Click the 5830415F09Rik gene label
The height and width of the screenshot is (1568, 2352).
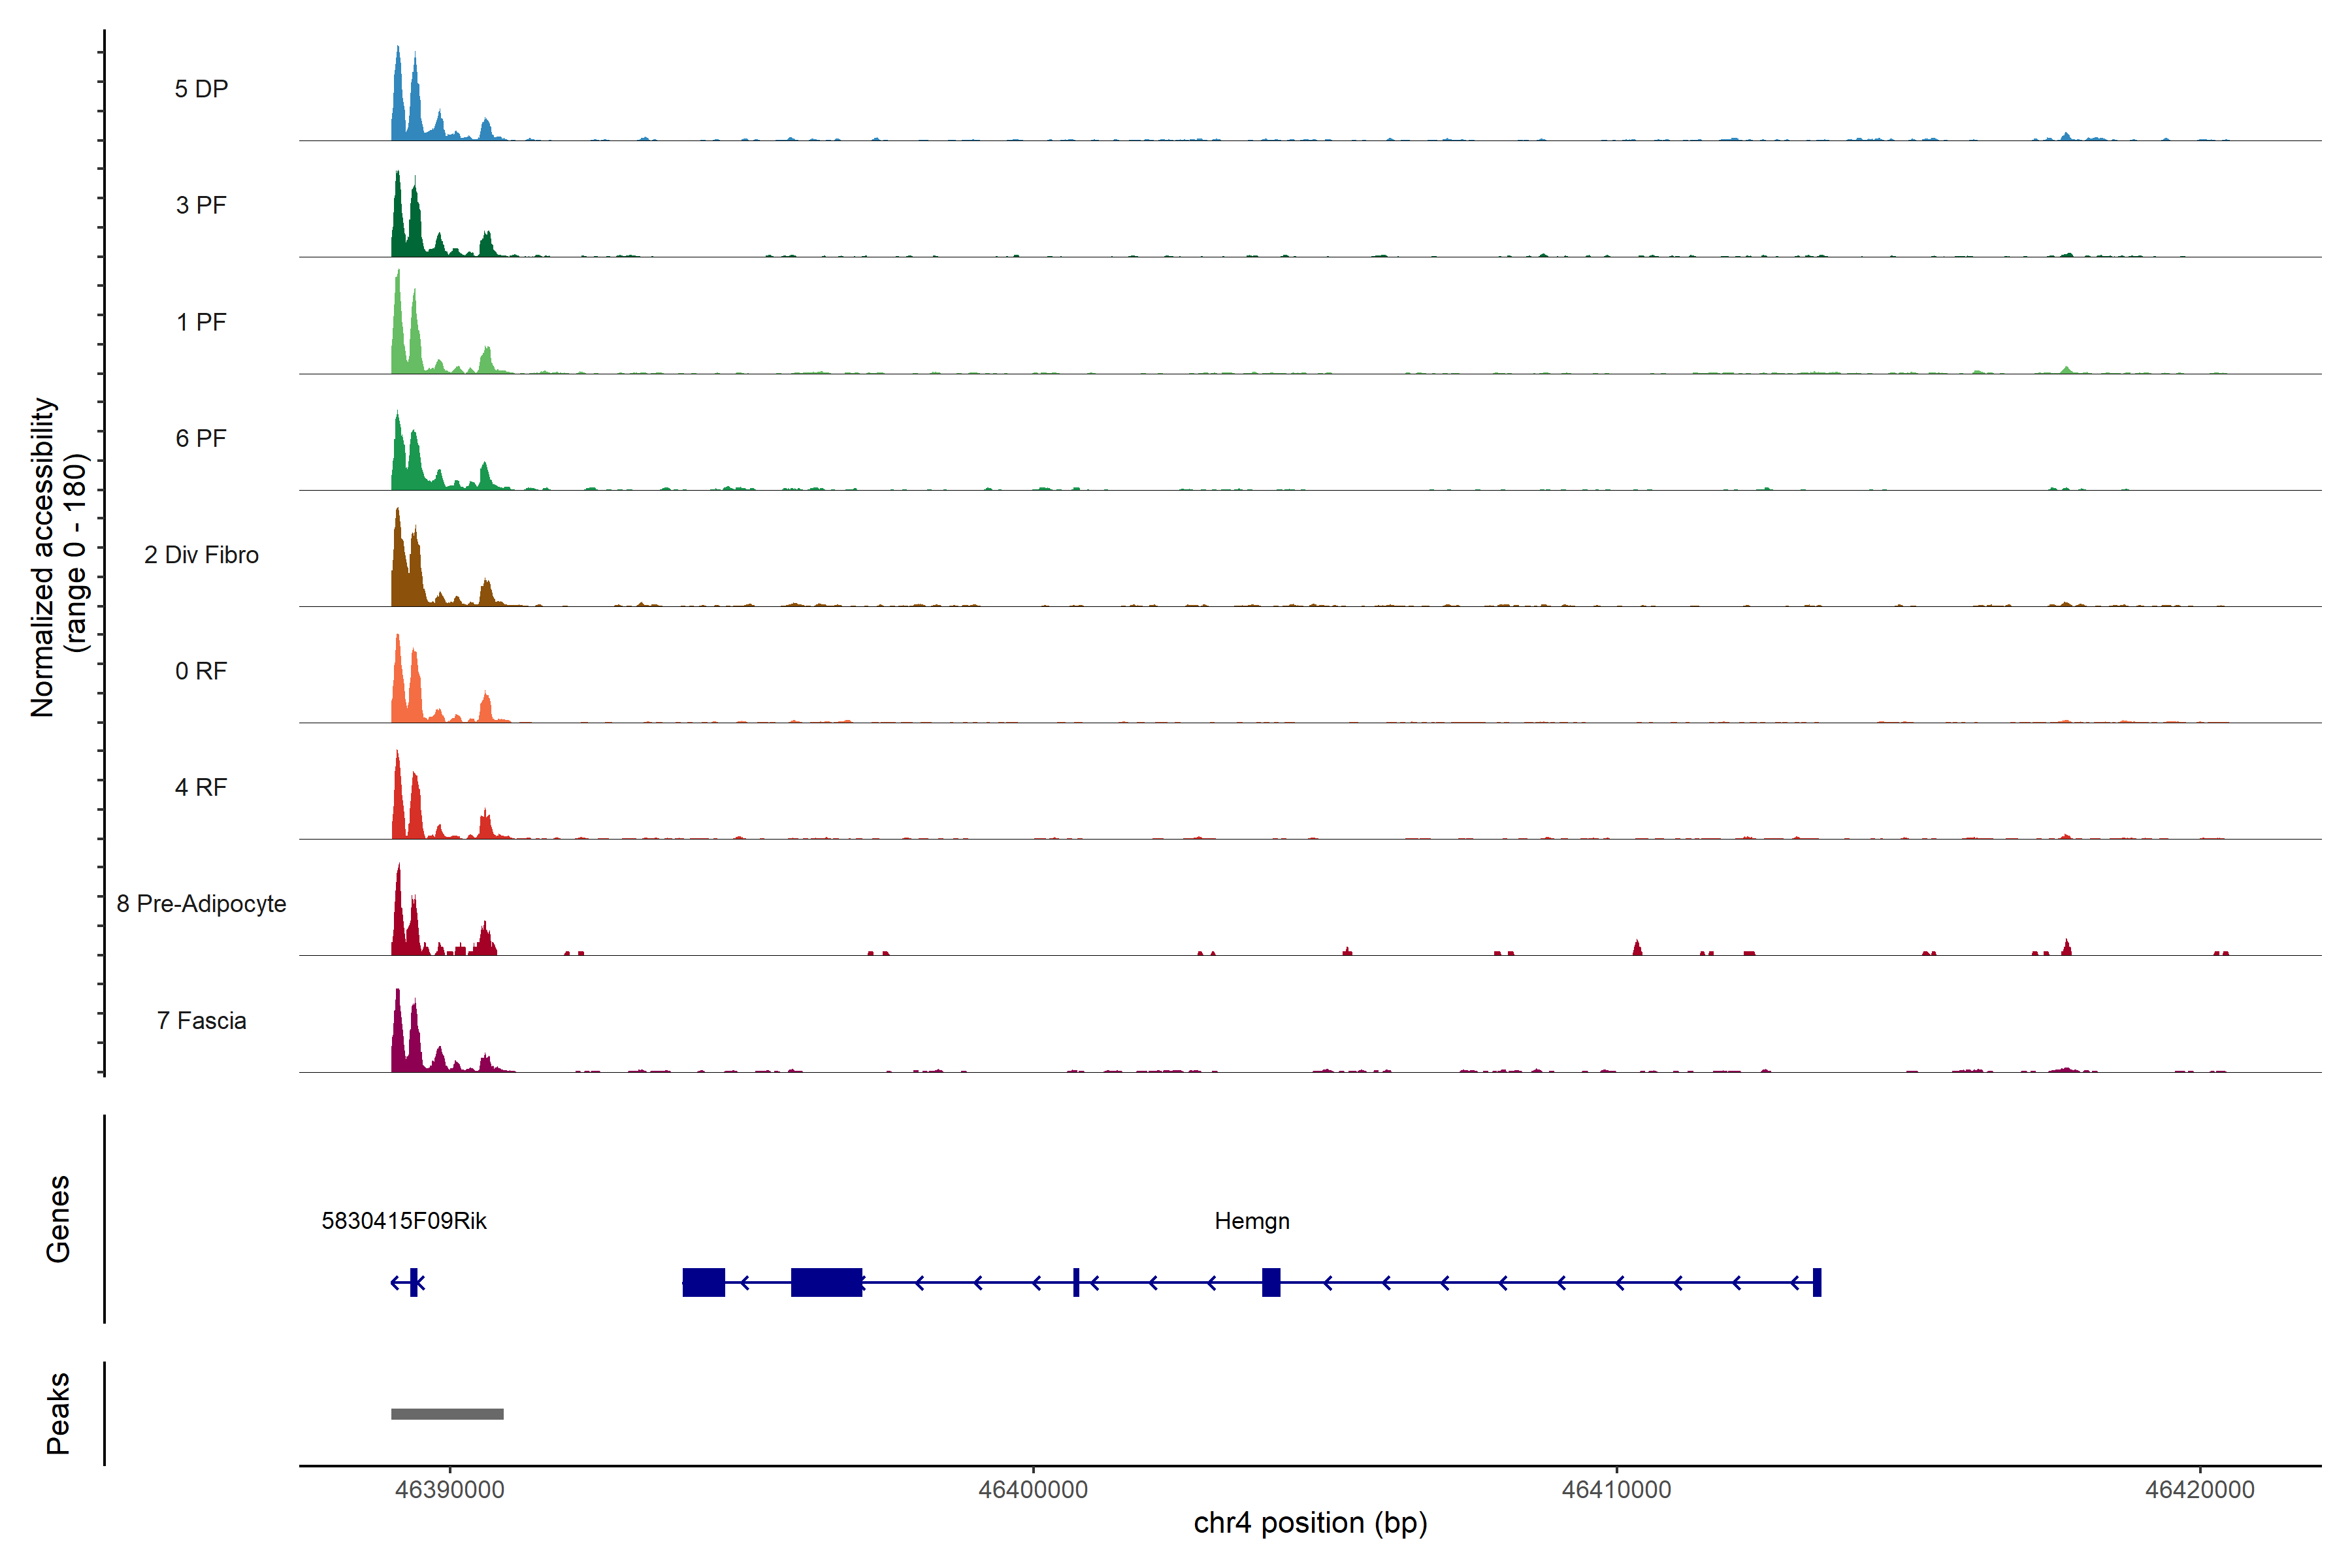[x=404, y=1221]
